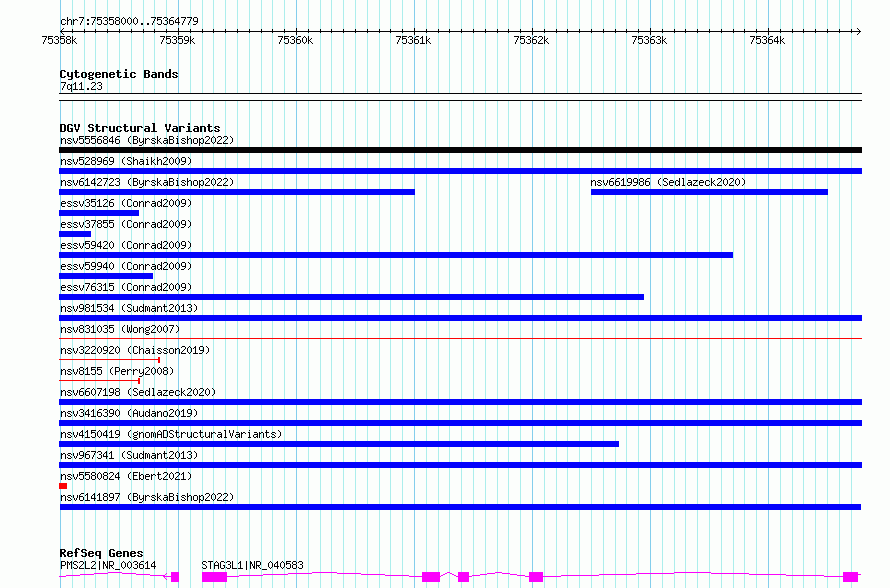Click the 7q11.23 cytogenetic band label
The height and width of the screenshot is (588, 890).
tap(81, 86)
